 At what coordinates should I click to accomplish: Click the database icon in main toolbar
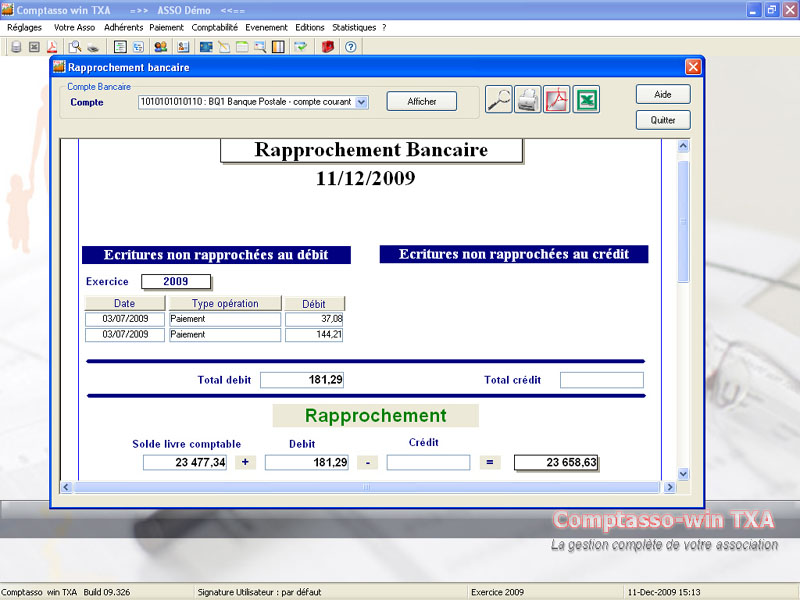coord(16,47)
